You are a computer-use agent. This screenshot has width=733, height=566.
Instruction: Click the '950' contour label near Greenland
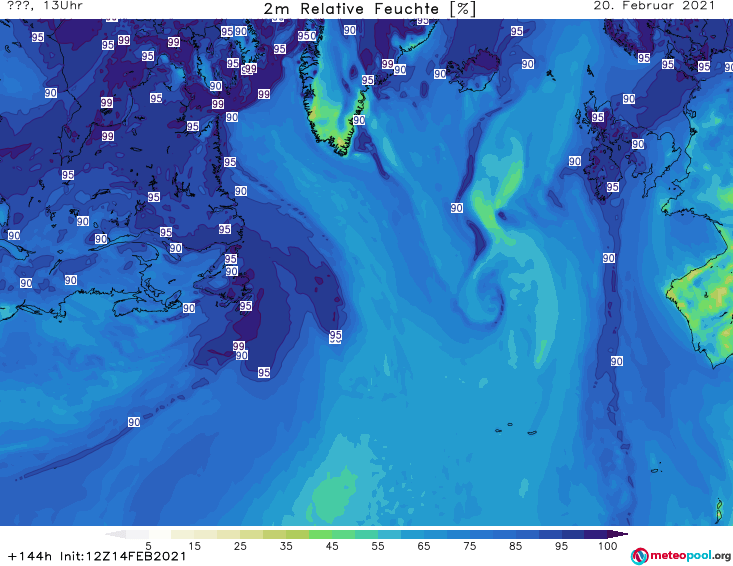307,36
